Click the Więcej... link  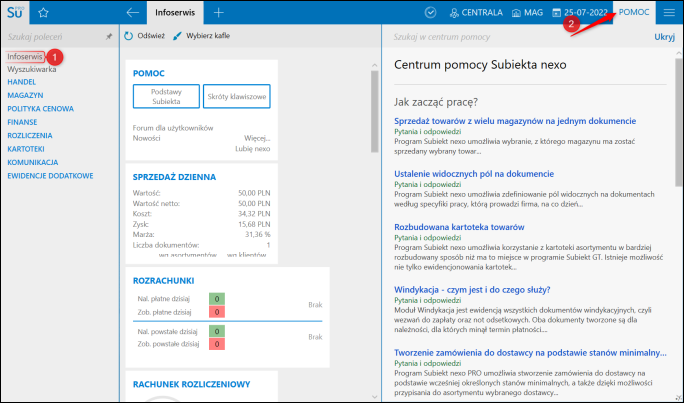click(257, 138)
